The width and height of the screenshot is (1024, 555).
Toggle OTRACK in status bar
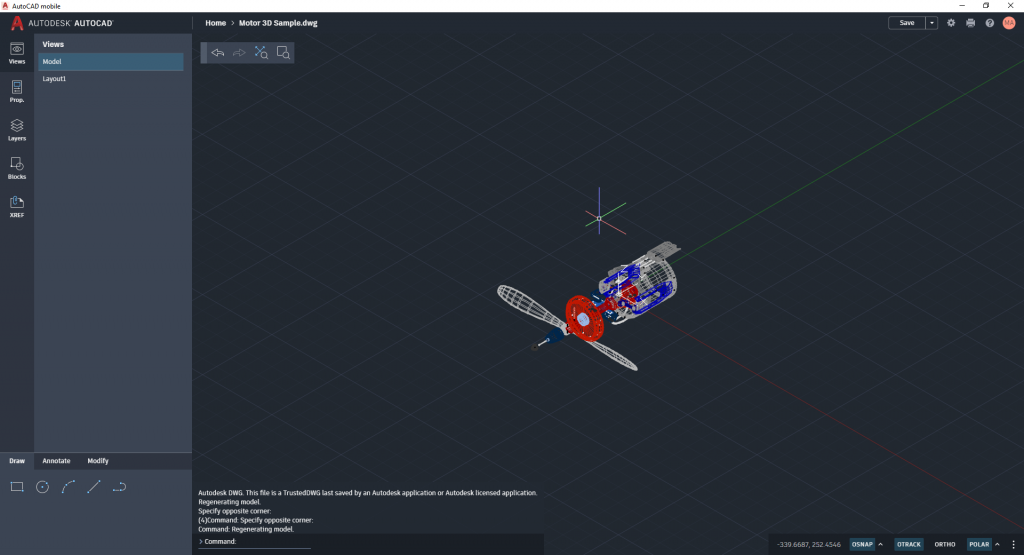908,545
